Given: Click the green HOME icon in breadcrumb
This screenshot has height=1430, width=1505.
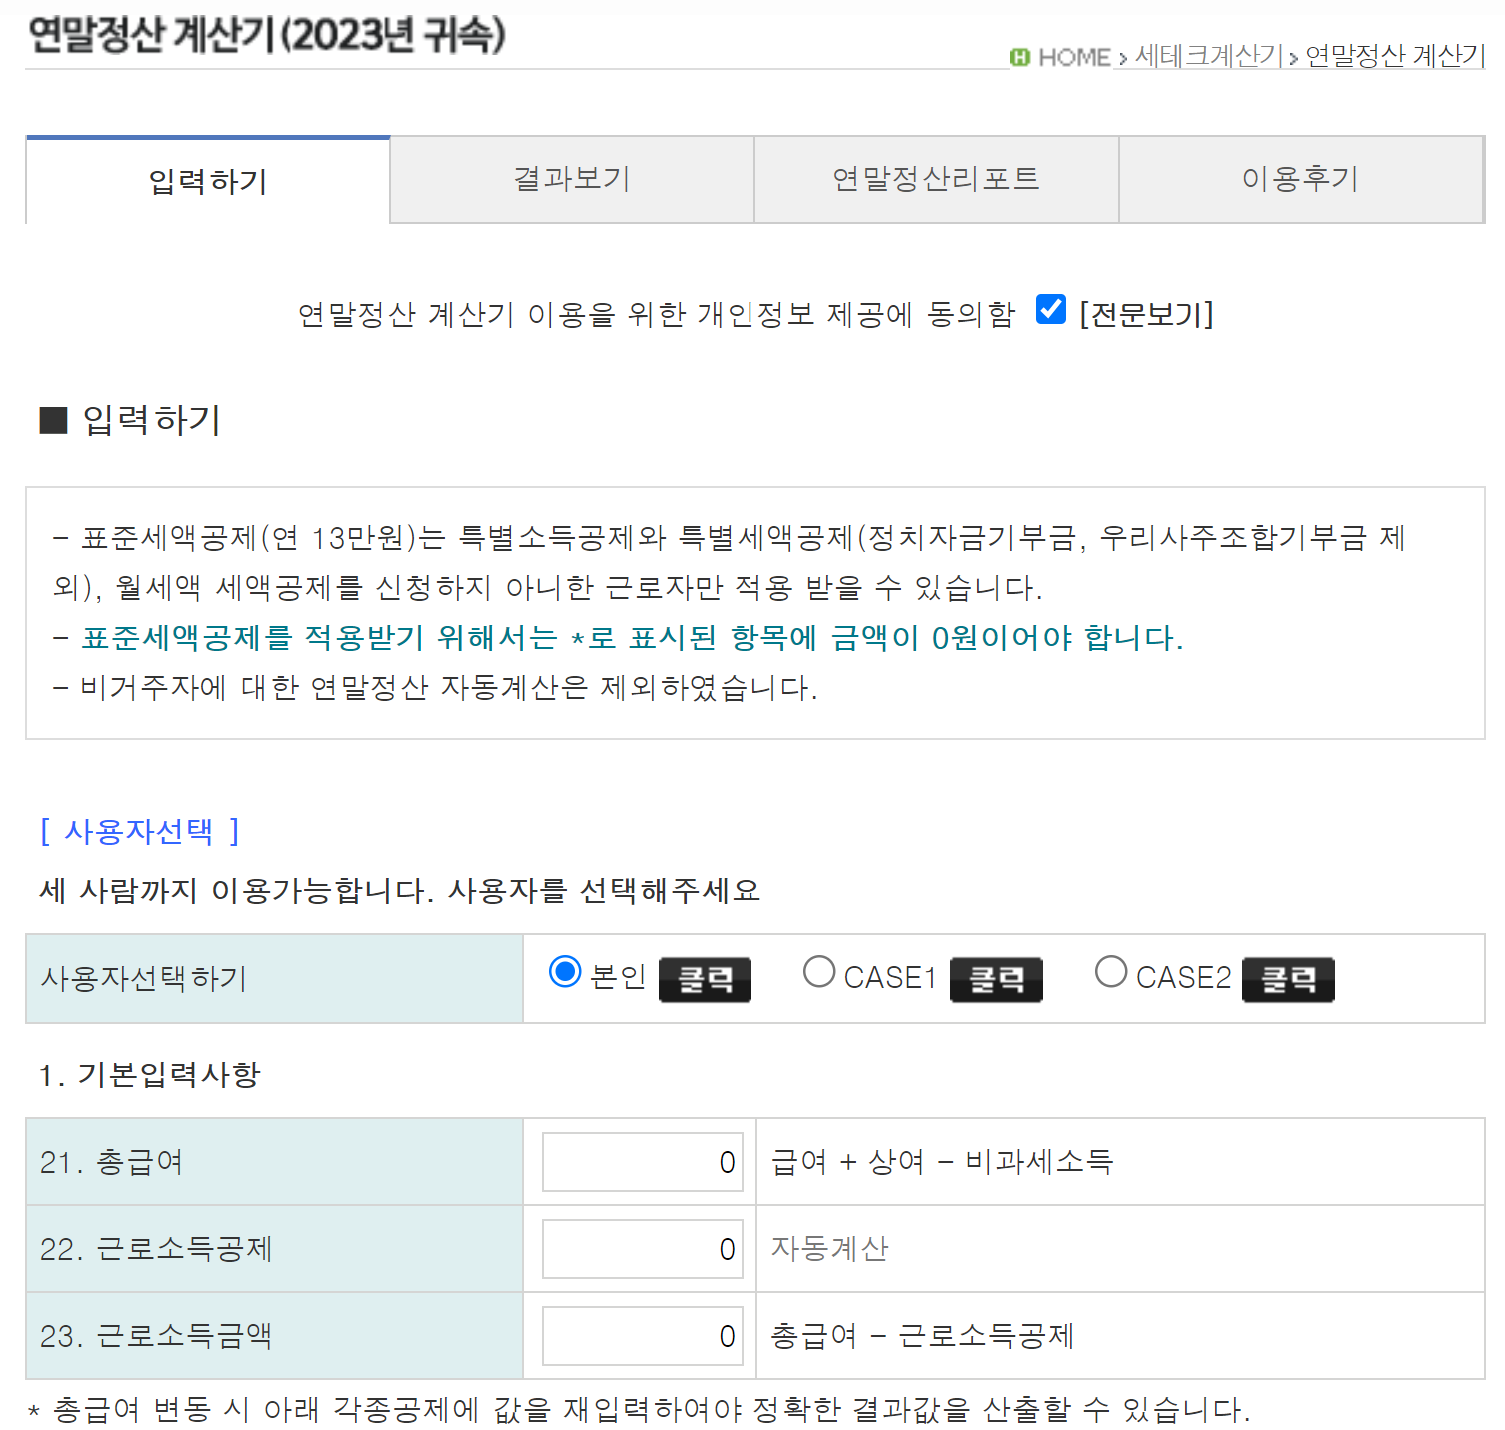Looking at the screenshot, I should coord(1019,57).
